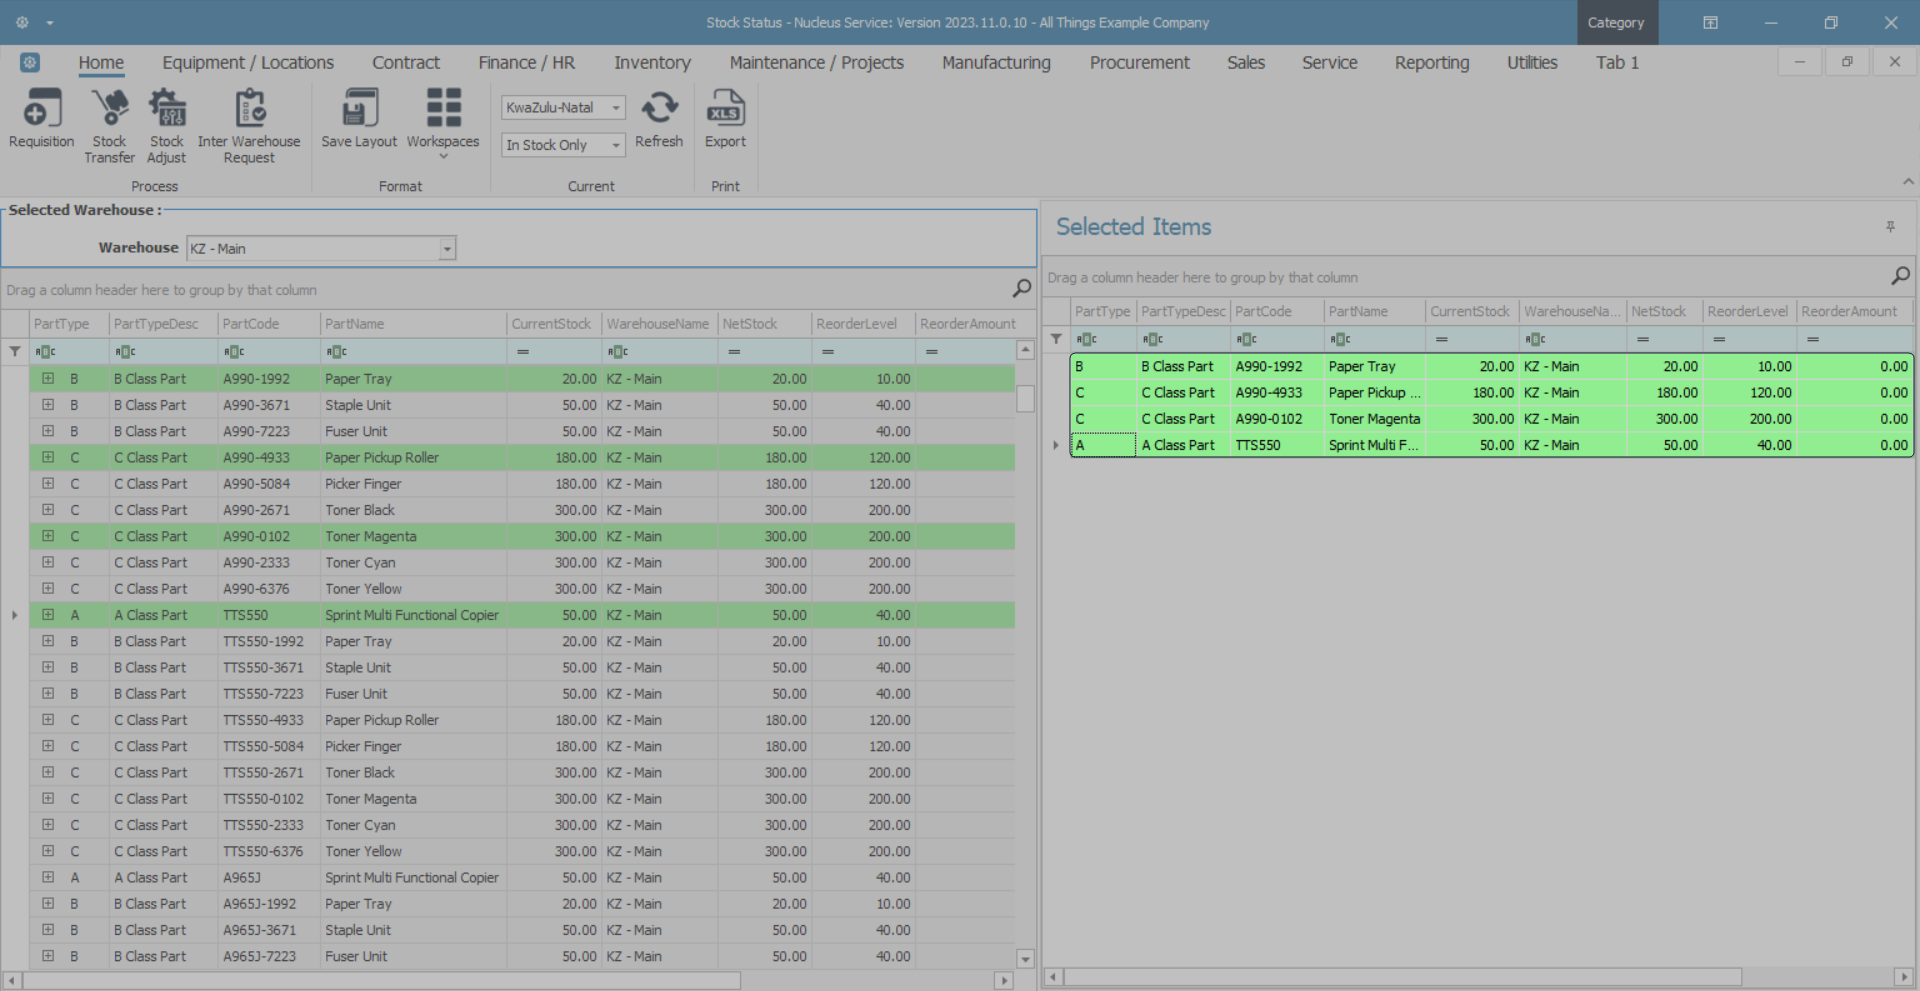Open the Stock Transfer tool
Screen dimensions: 1920x991
click(x=109, y=110)
